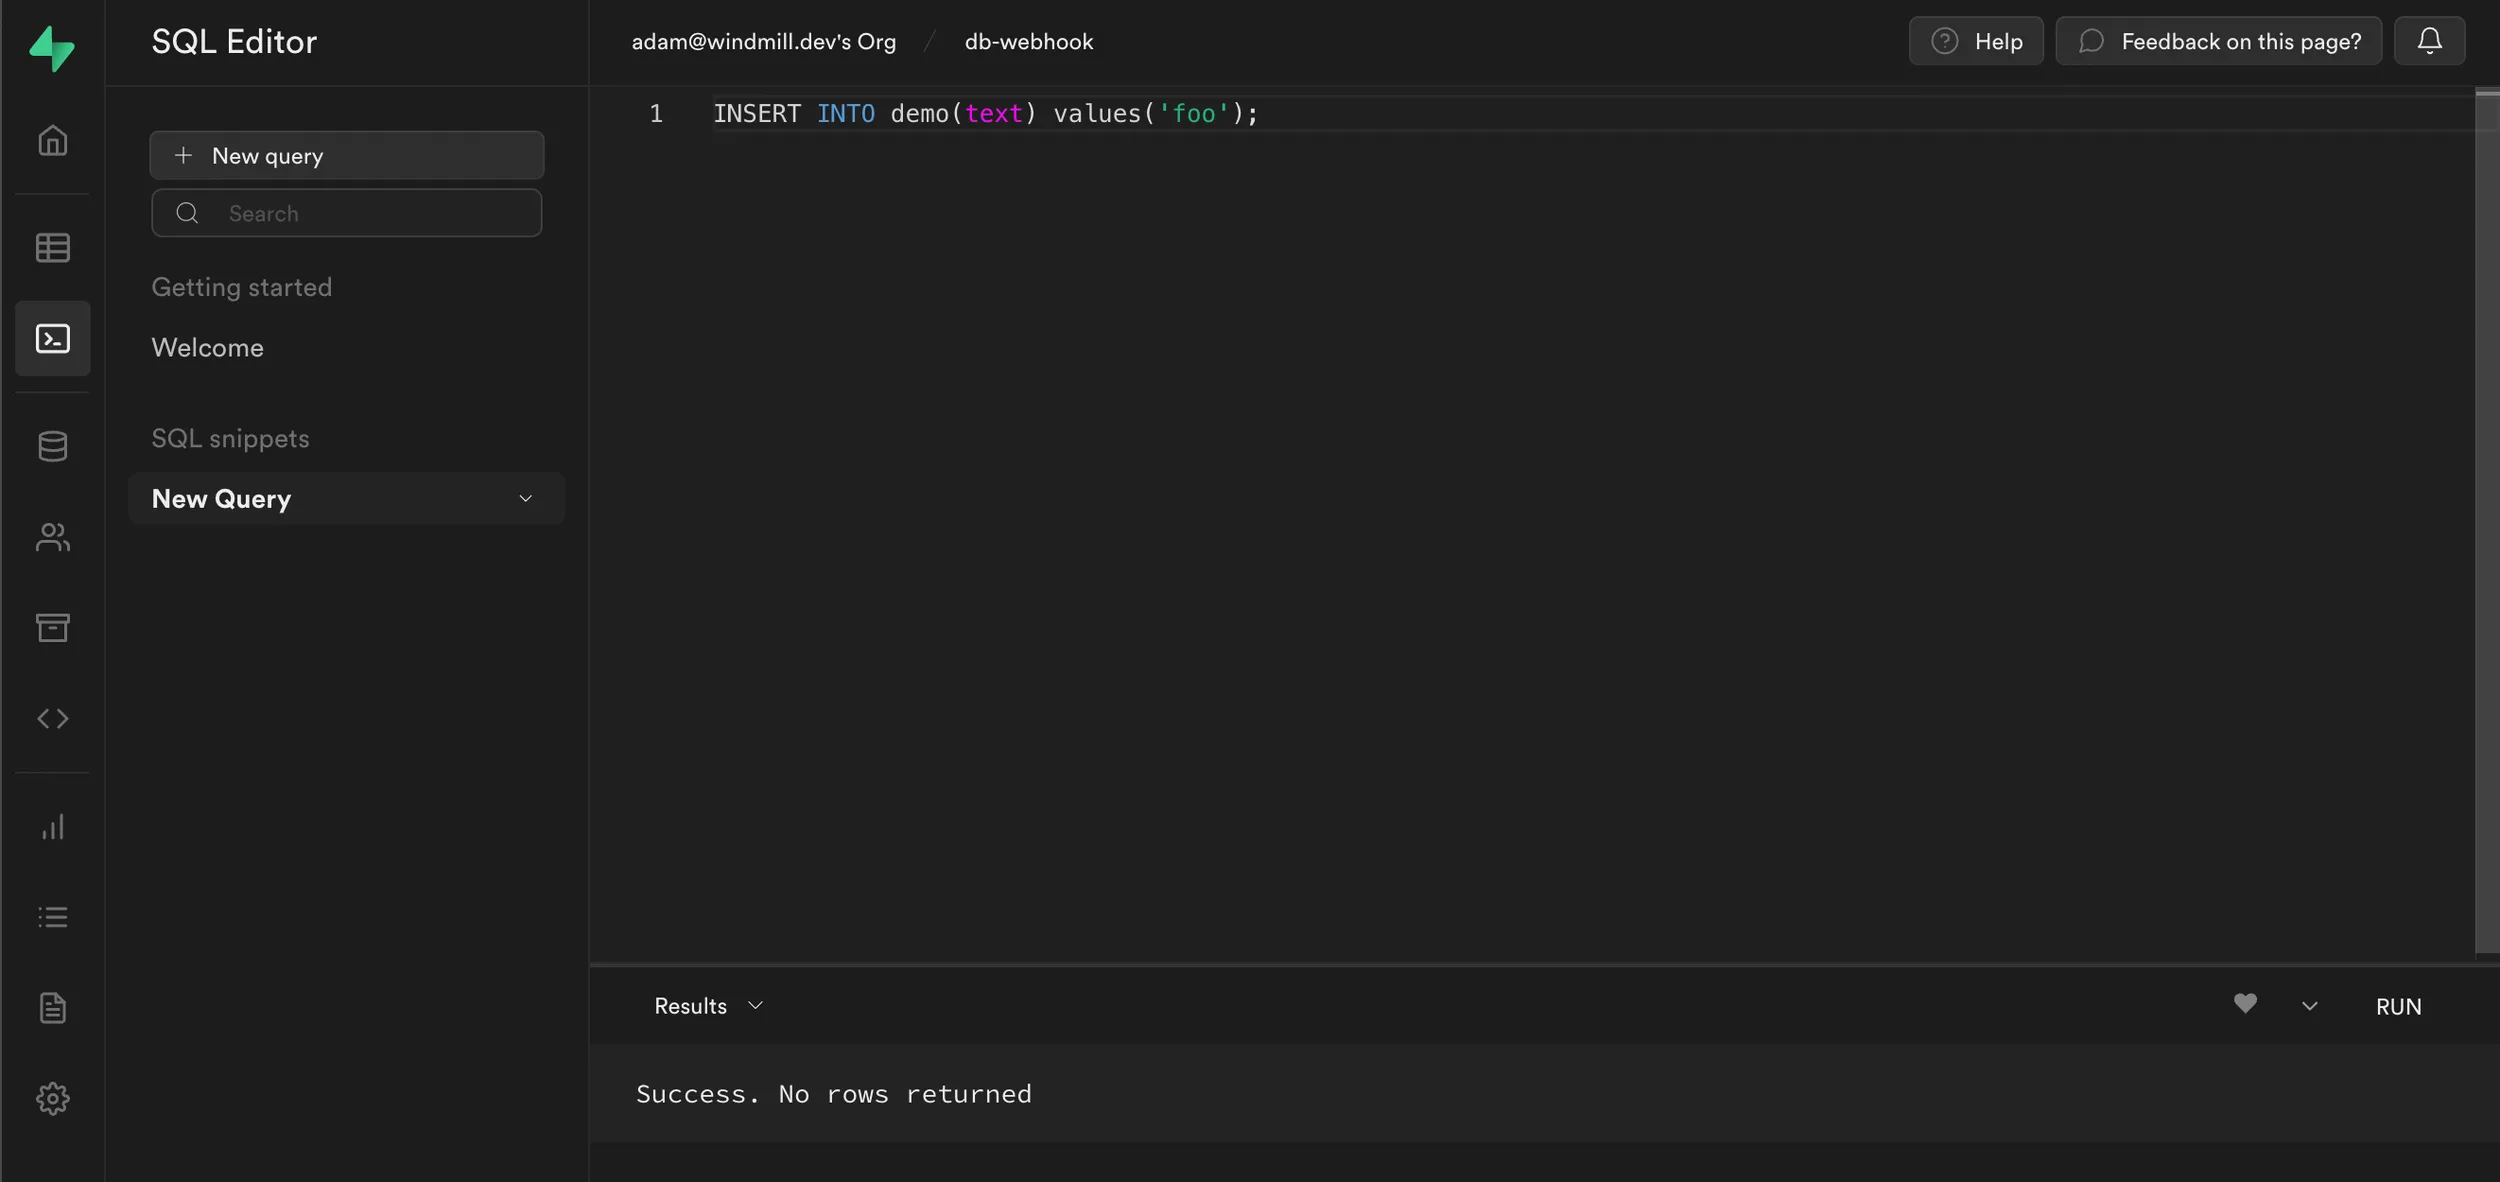Image resolution: width=2500 pixels, height=1182 pixels.
Task: Click the snippet Search field
Action: pos(347,212)
